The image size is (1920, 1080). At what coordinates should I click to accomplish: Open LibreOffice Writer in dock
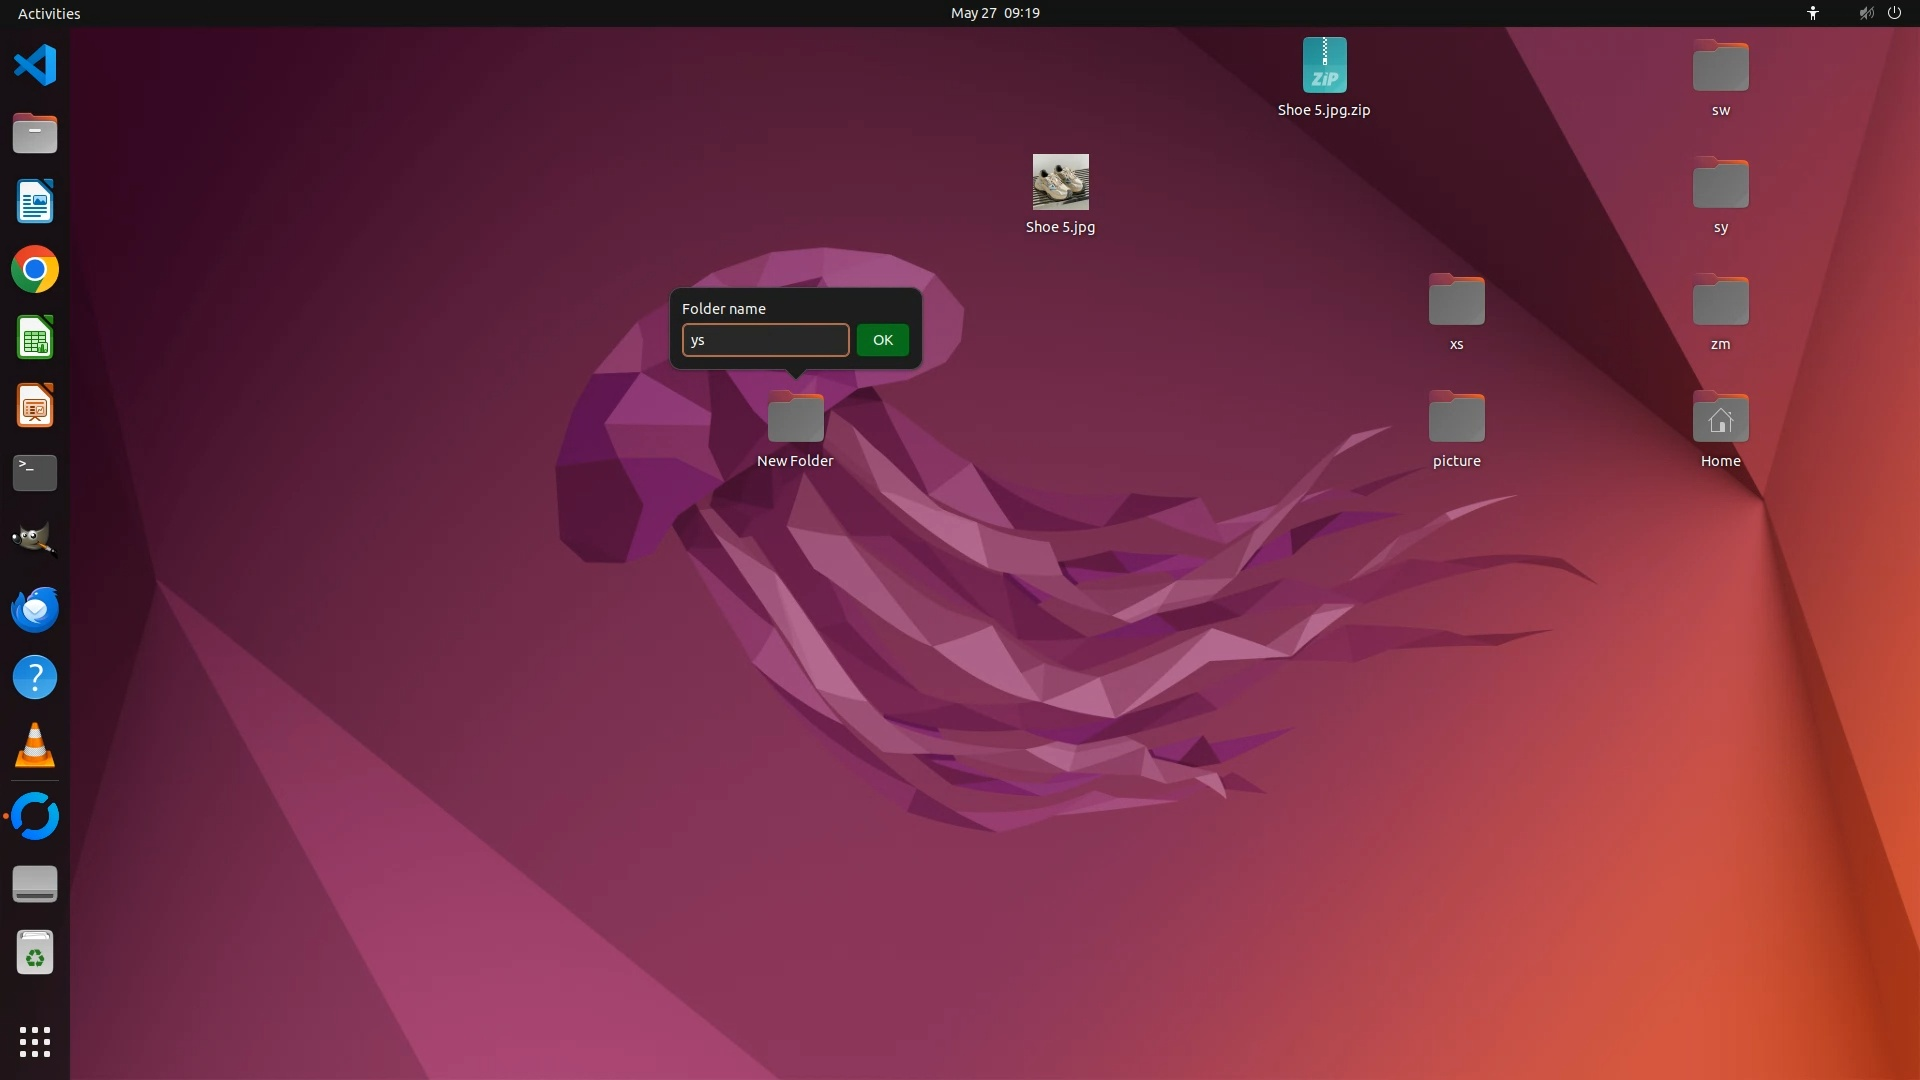pyautogui.click(x=35, y=202)
